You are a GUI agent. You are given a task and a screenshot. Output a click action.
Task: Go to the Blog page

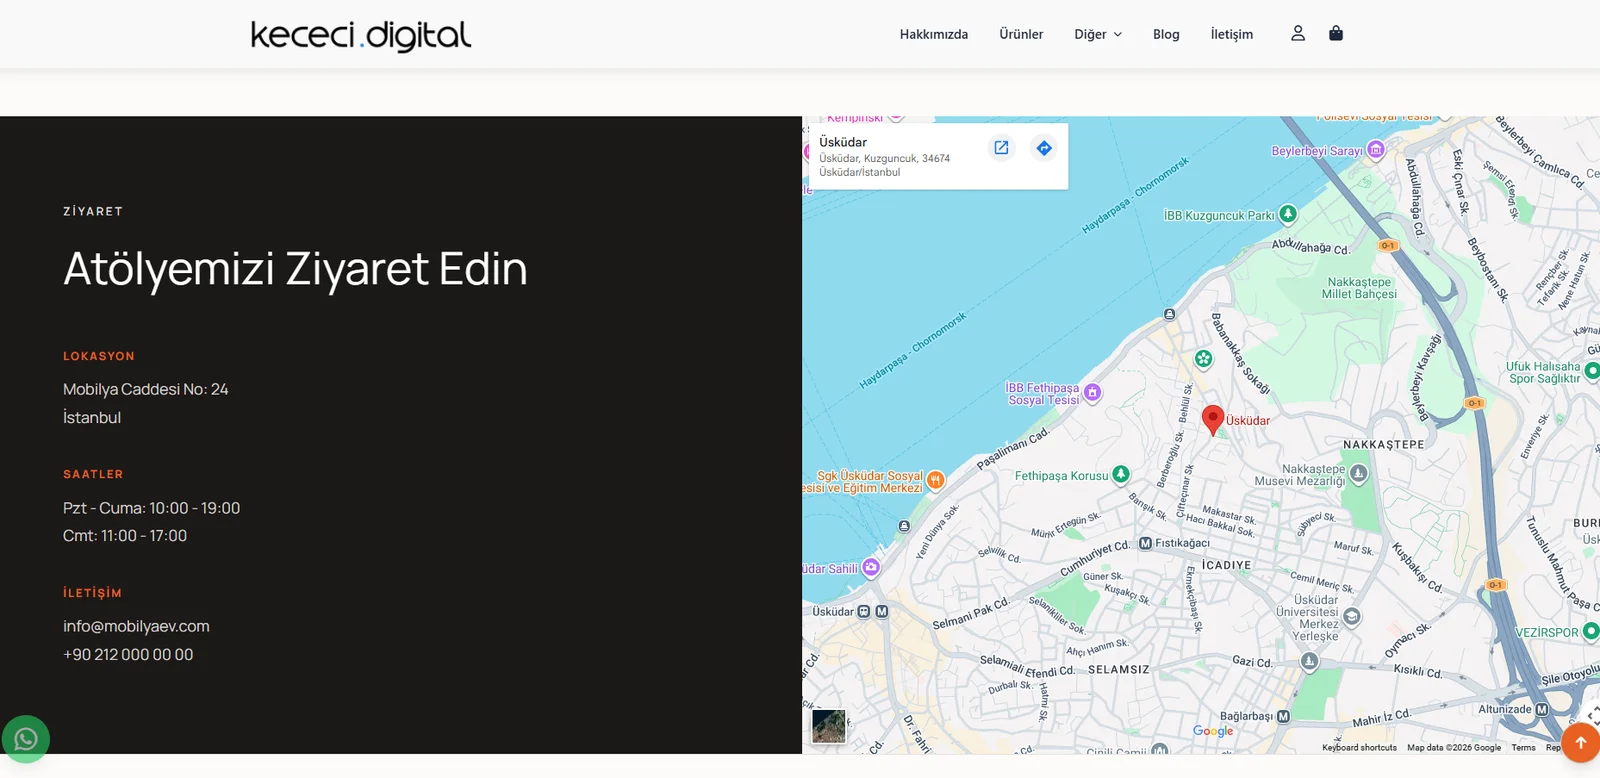tap(1166, 34)
